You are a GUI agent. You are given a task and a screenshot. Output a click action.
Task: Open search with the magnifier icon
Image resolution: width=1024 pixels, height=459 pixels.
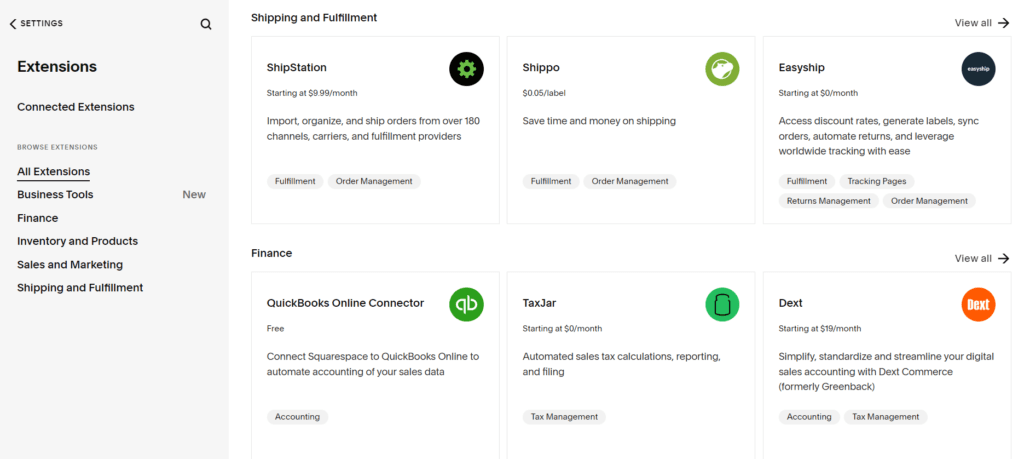coord(206,24)
